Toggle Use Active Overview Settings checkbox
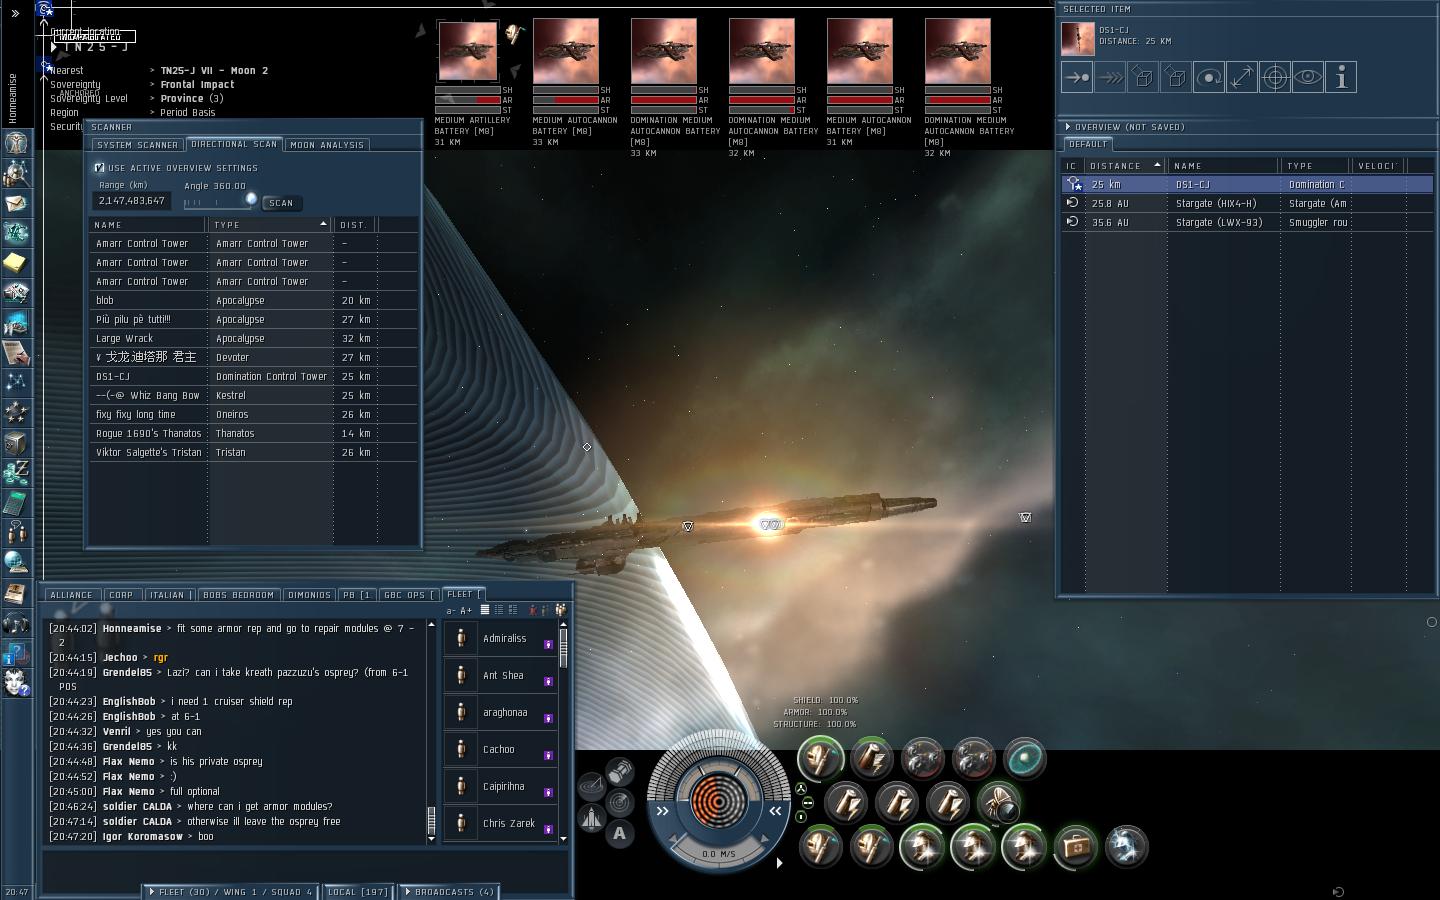The height and width of the screenshot is (900, 1440). (x=100, y=168)
